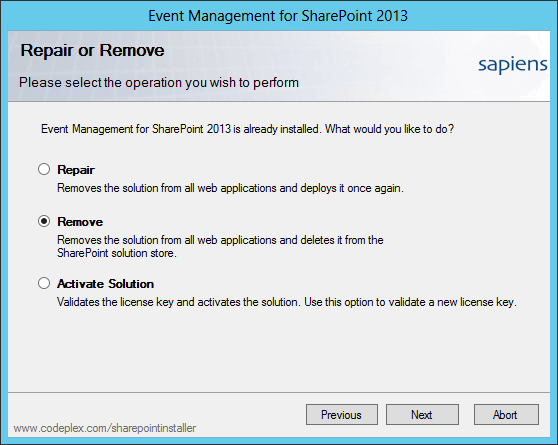Click the 'SharePoint solution store.' text line
The image size is (558, 445).
click(x=117, y=253)
